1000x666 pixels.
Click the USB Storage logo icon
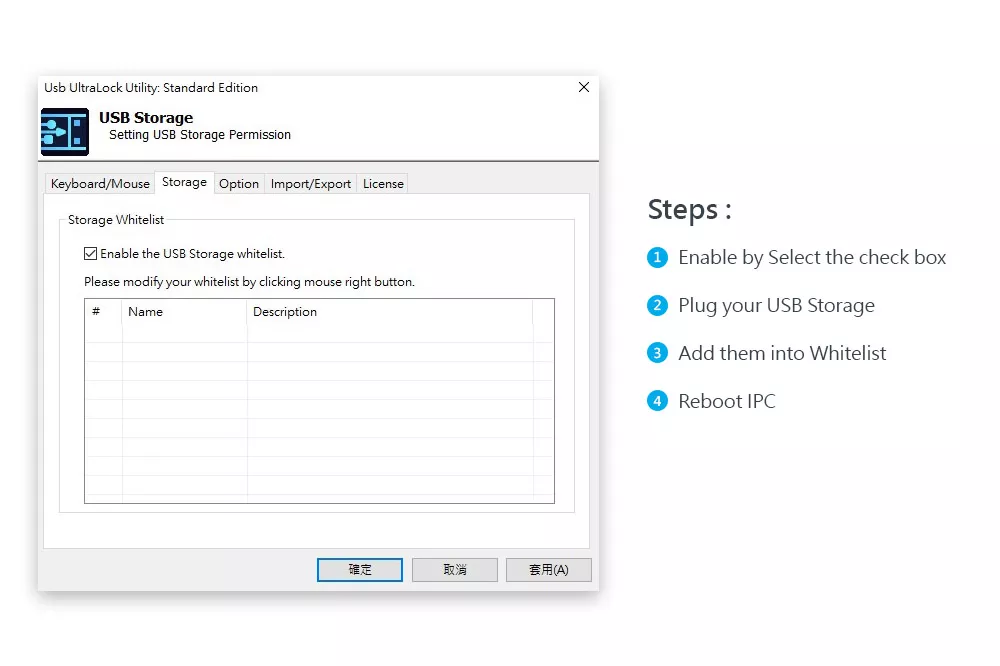[x=64, y=132]
